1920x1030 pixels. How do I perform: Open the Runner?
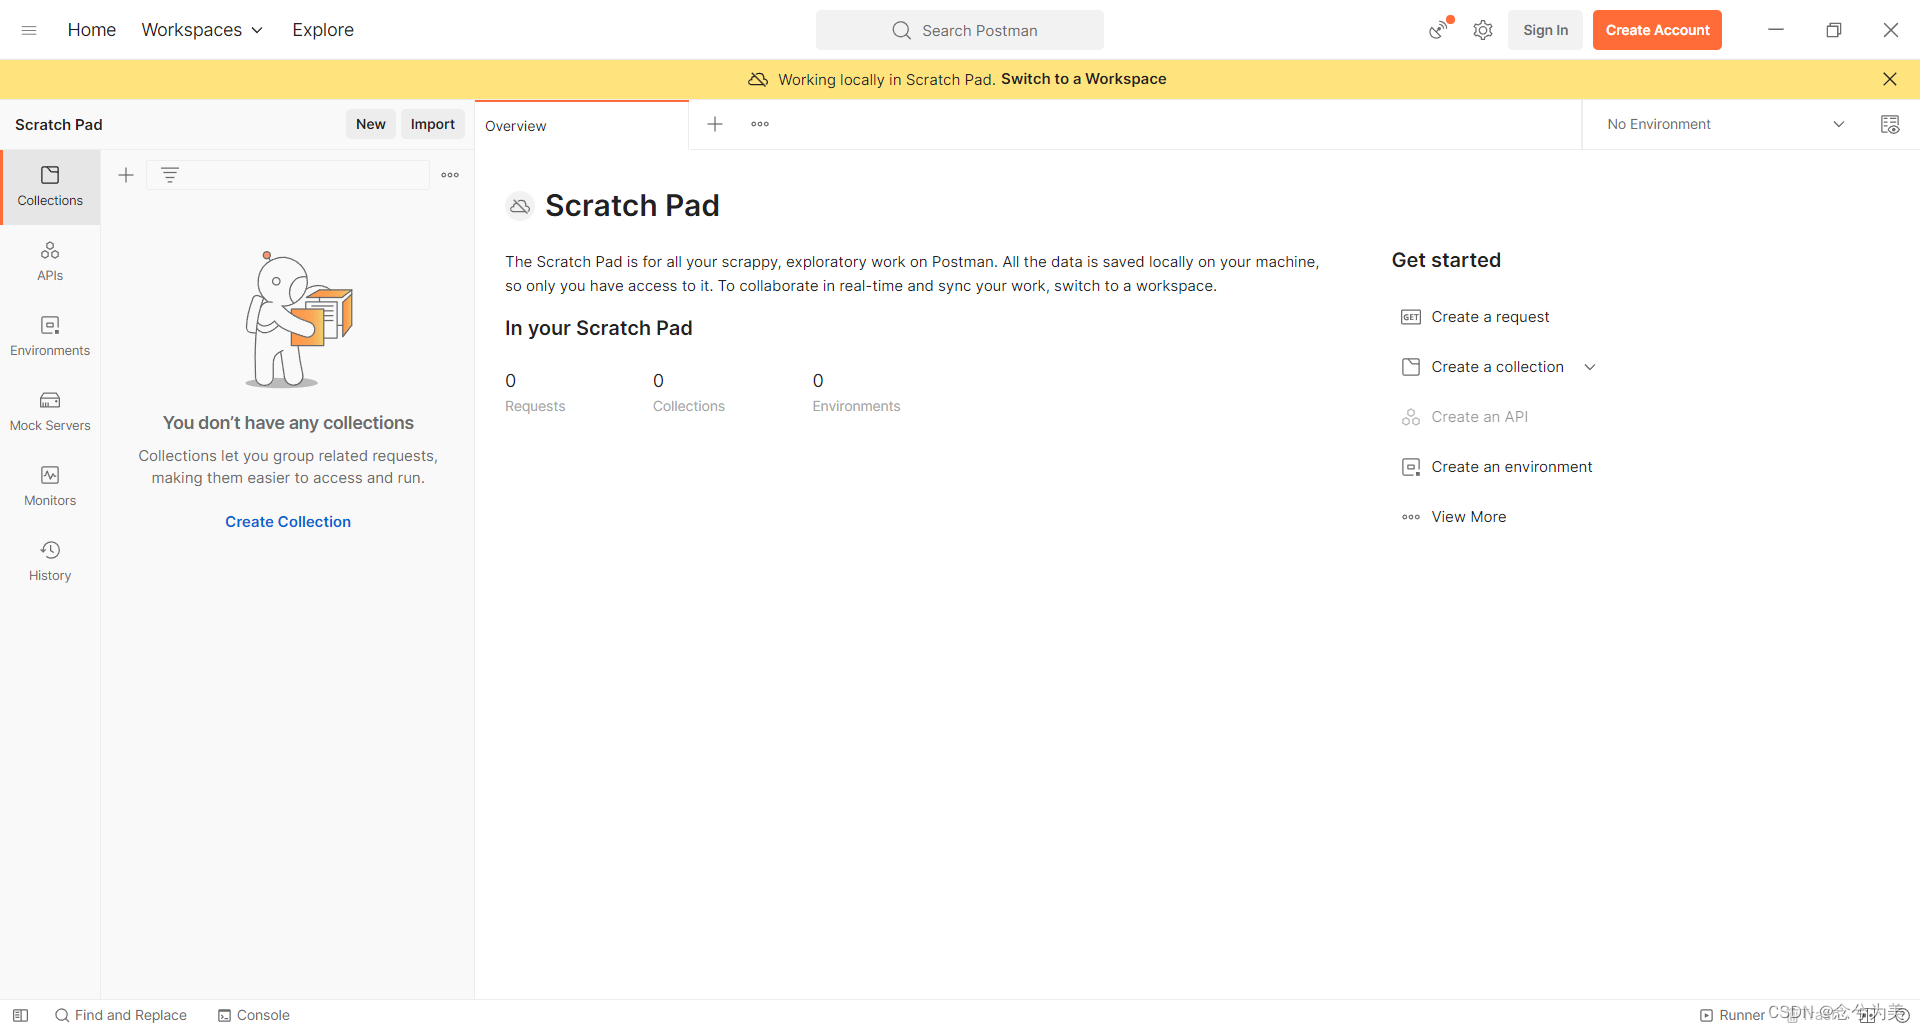(1732, 1015)
